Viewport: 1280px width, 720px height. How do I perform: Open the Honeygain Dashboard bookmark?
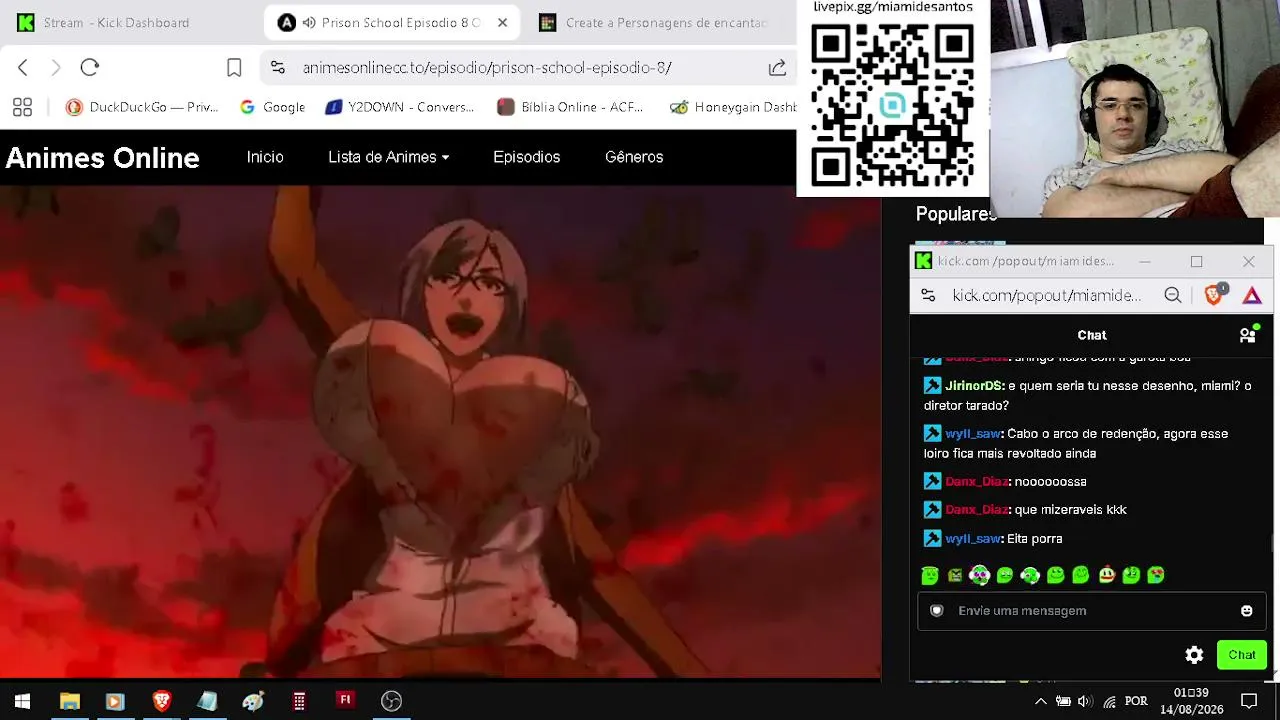pos(732,107)
